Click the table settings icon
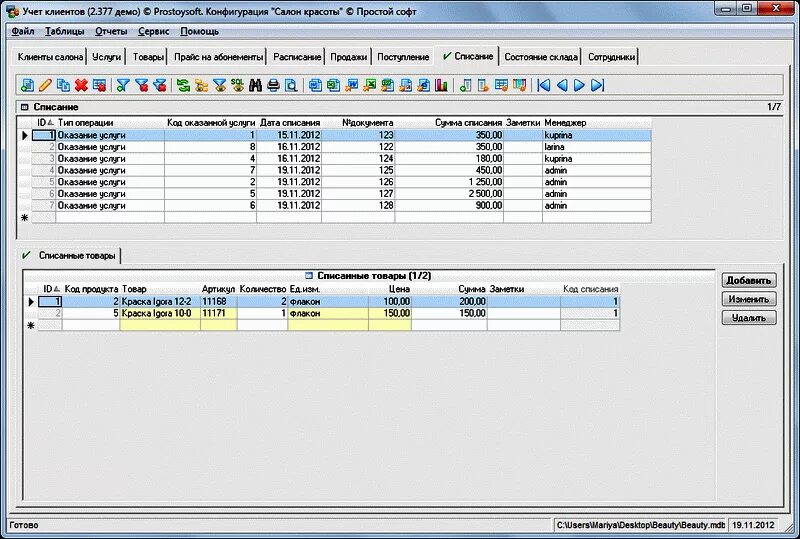 click(x=502, y=85)
